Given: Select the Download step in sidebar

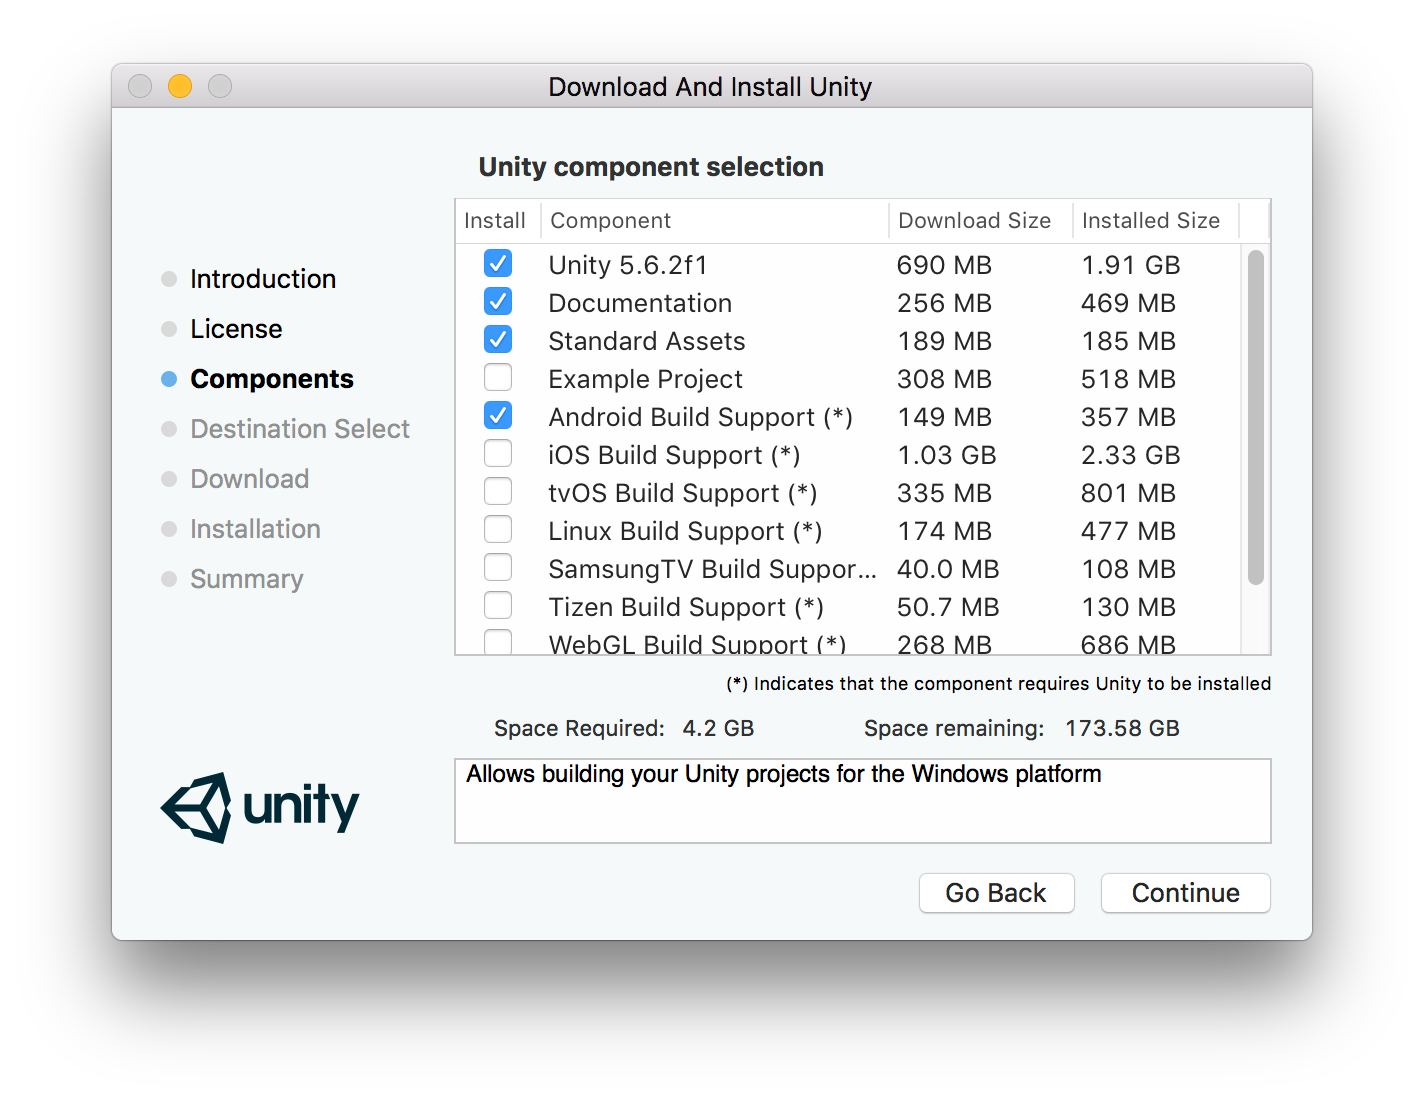Looking at the screenshot, I should pos(250,479).
